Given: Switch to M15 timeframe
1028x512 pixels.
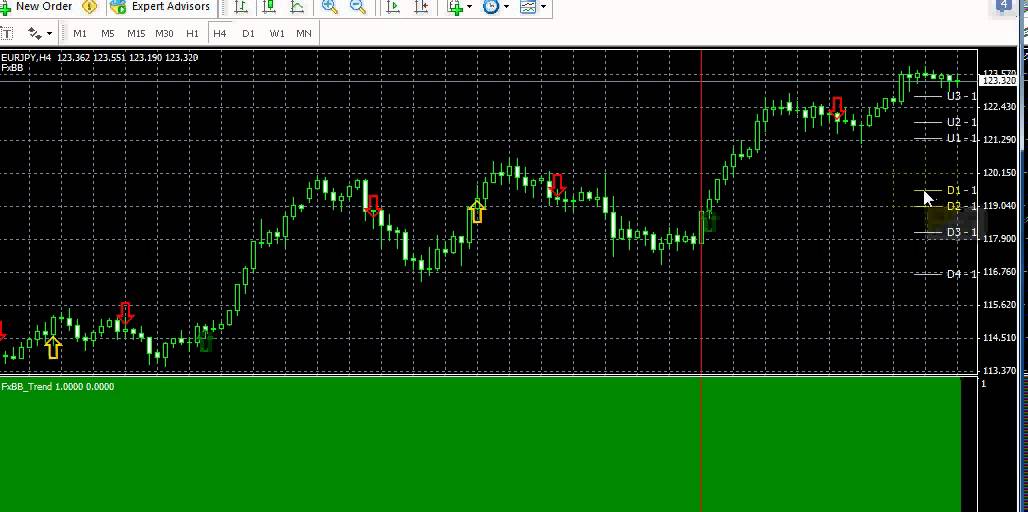Looking at the screenshot, I should (136, 33).
